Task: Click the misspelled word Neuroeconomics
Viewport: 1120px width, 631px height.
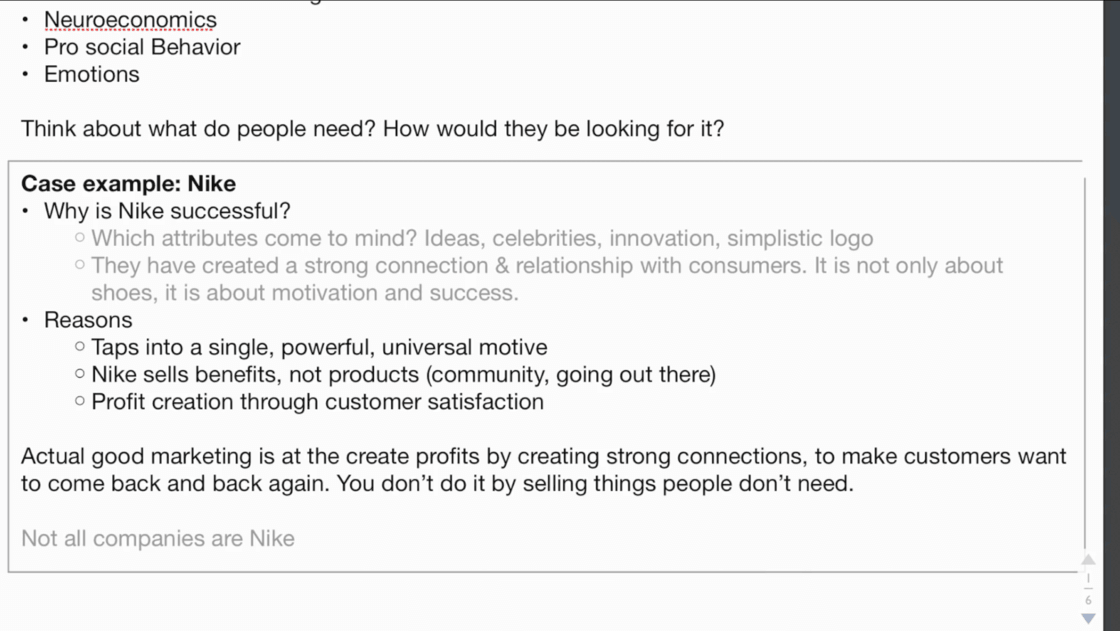Action: click(130, 19)
